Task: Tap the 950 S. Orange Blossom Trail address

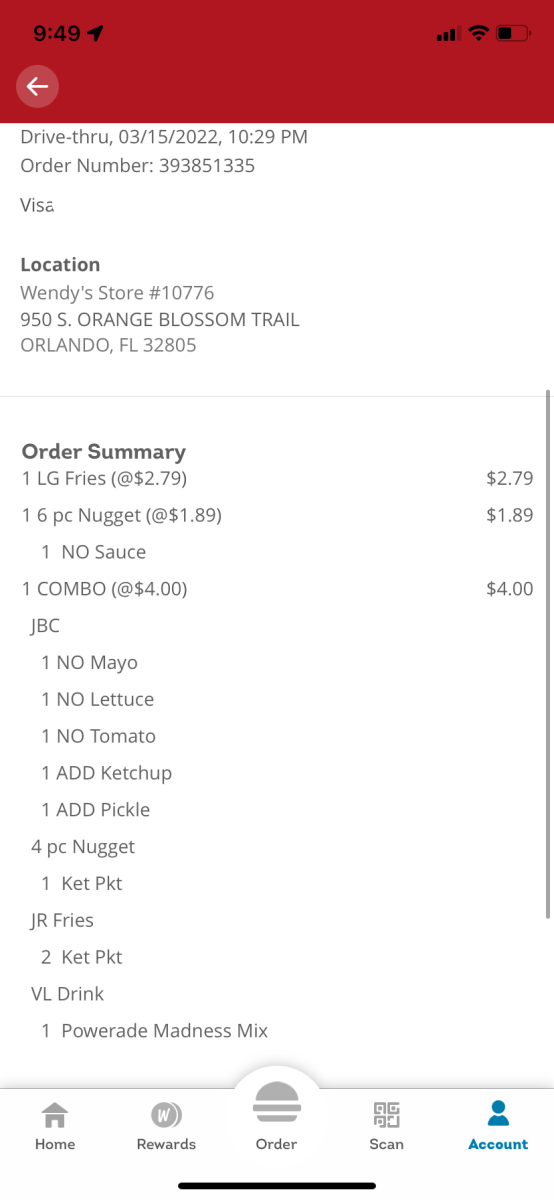Action: 160,320
